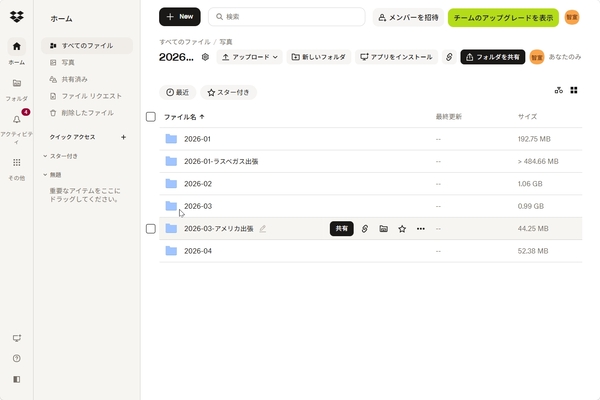Open the move-folder icon in 2026-03-アメリカ出張 row
This screenshot has height=400, width=600.
coord(383,229)
